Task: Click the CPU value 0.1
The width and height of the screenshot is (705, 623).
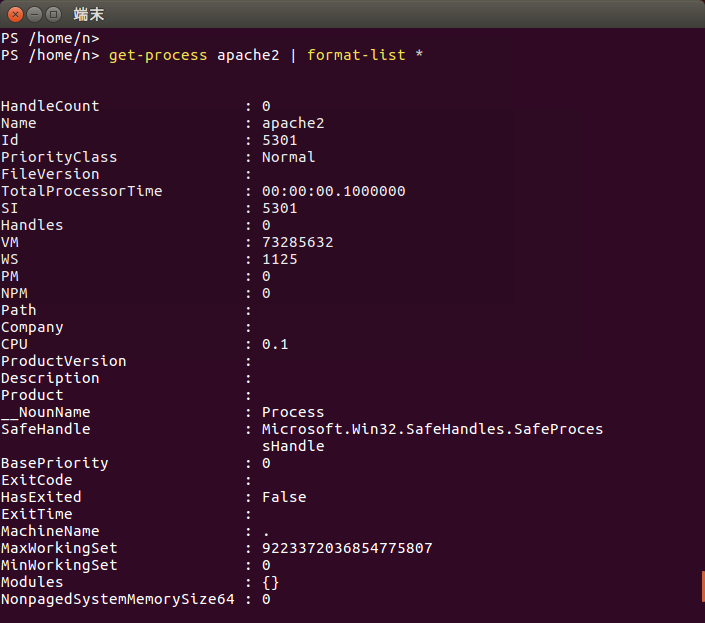Action: (x=275, y=344)
